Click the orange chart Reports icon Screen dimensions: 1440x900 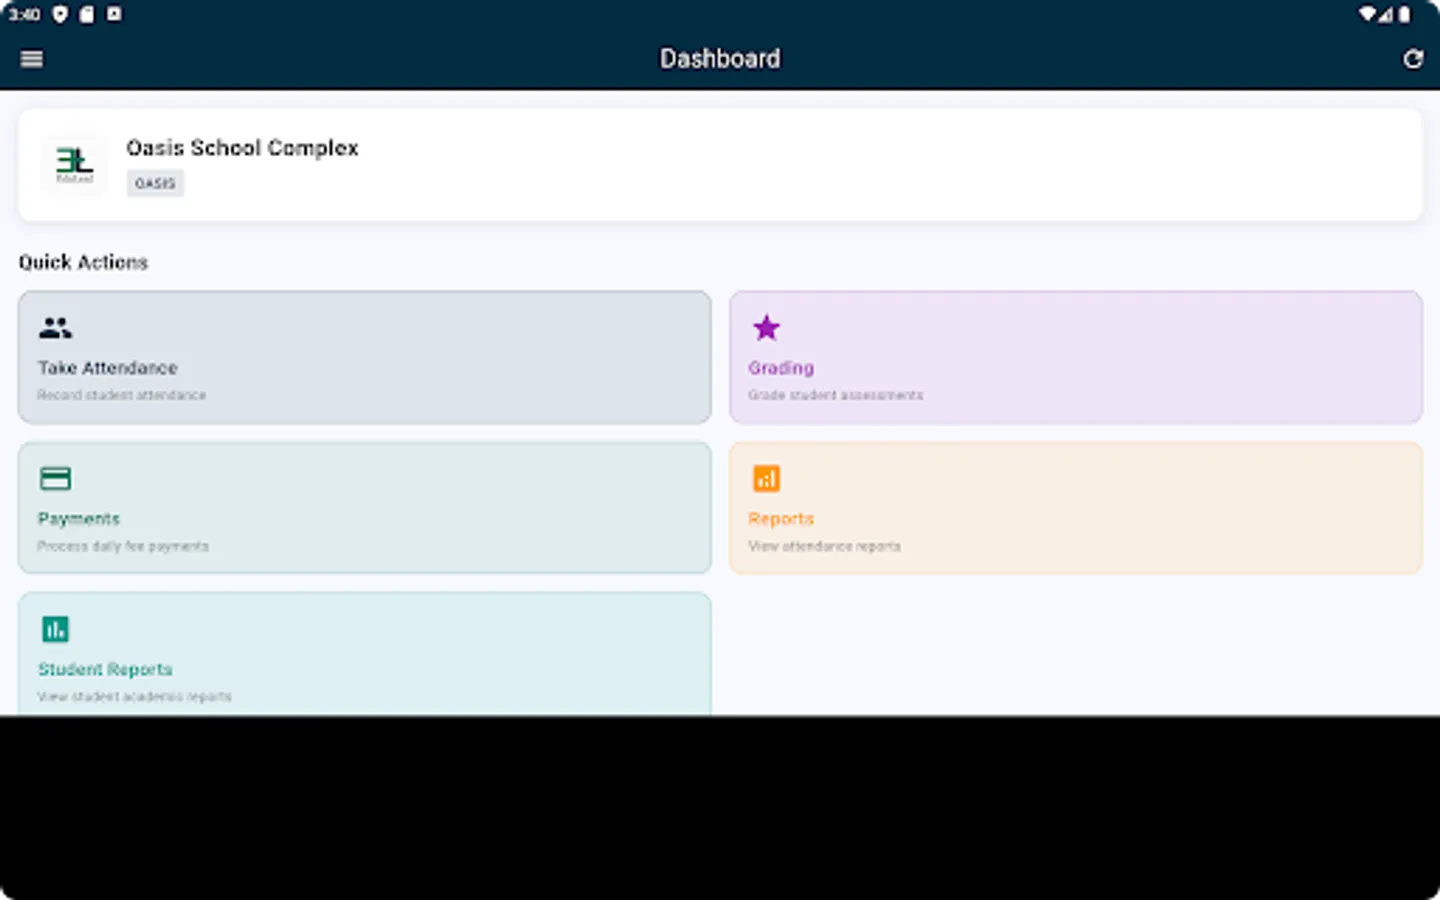tap(766, 478)
